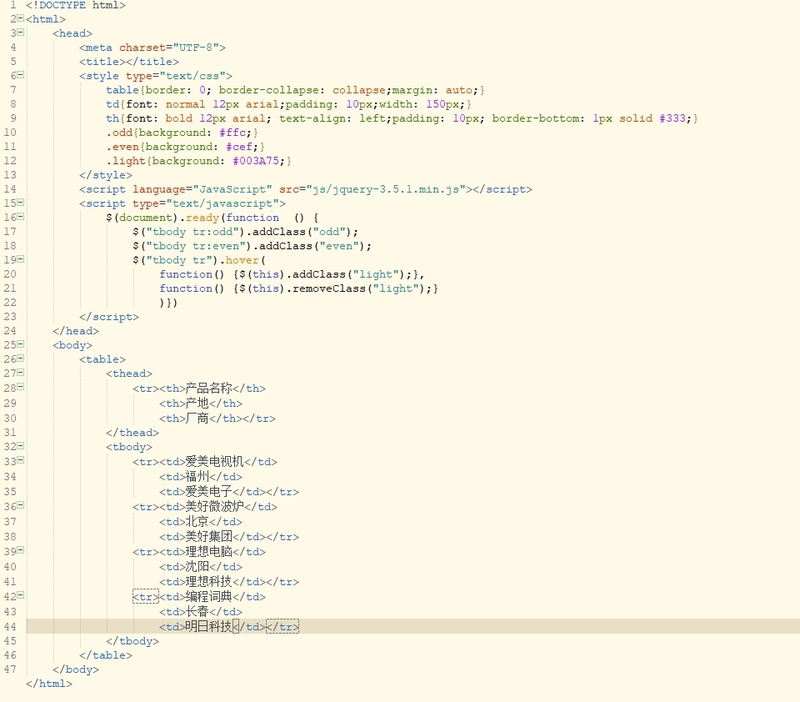Screen dimensions: 800x702
Task: Click the 长春 cell text
Action: pyautogui.click(x=197, y=612)
